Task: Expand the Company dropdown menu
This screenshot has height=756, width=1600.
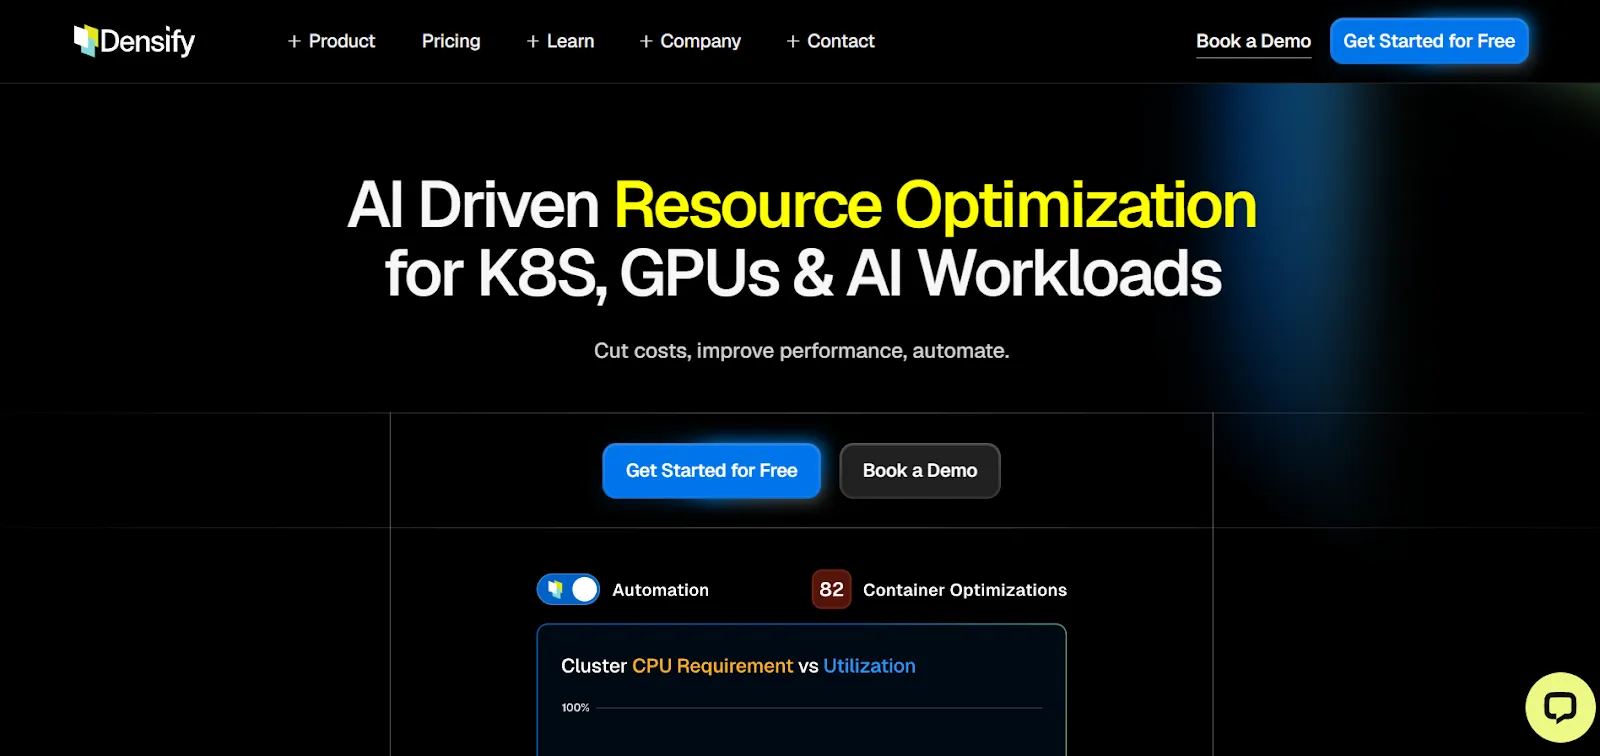Action: tap(690, 41)
